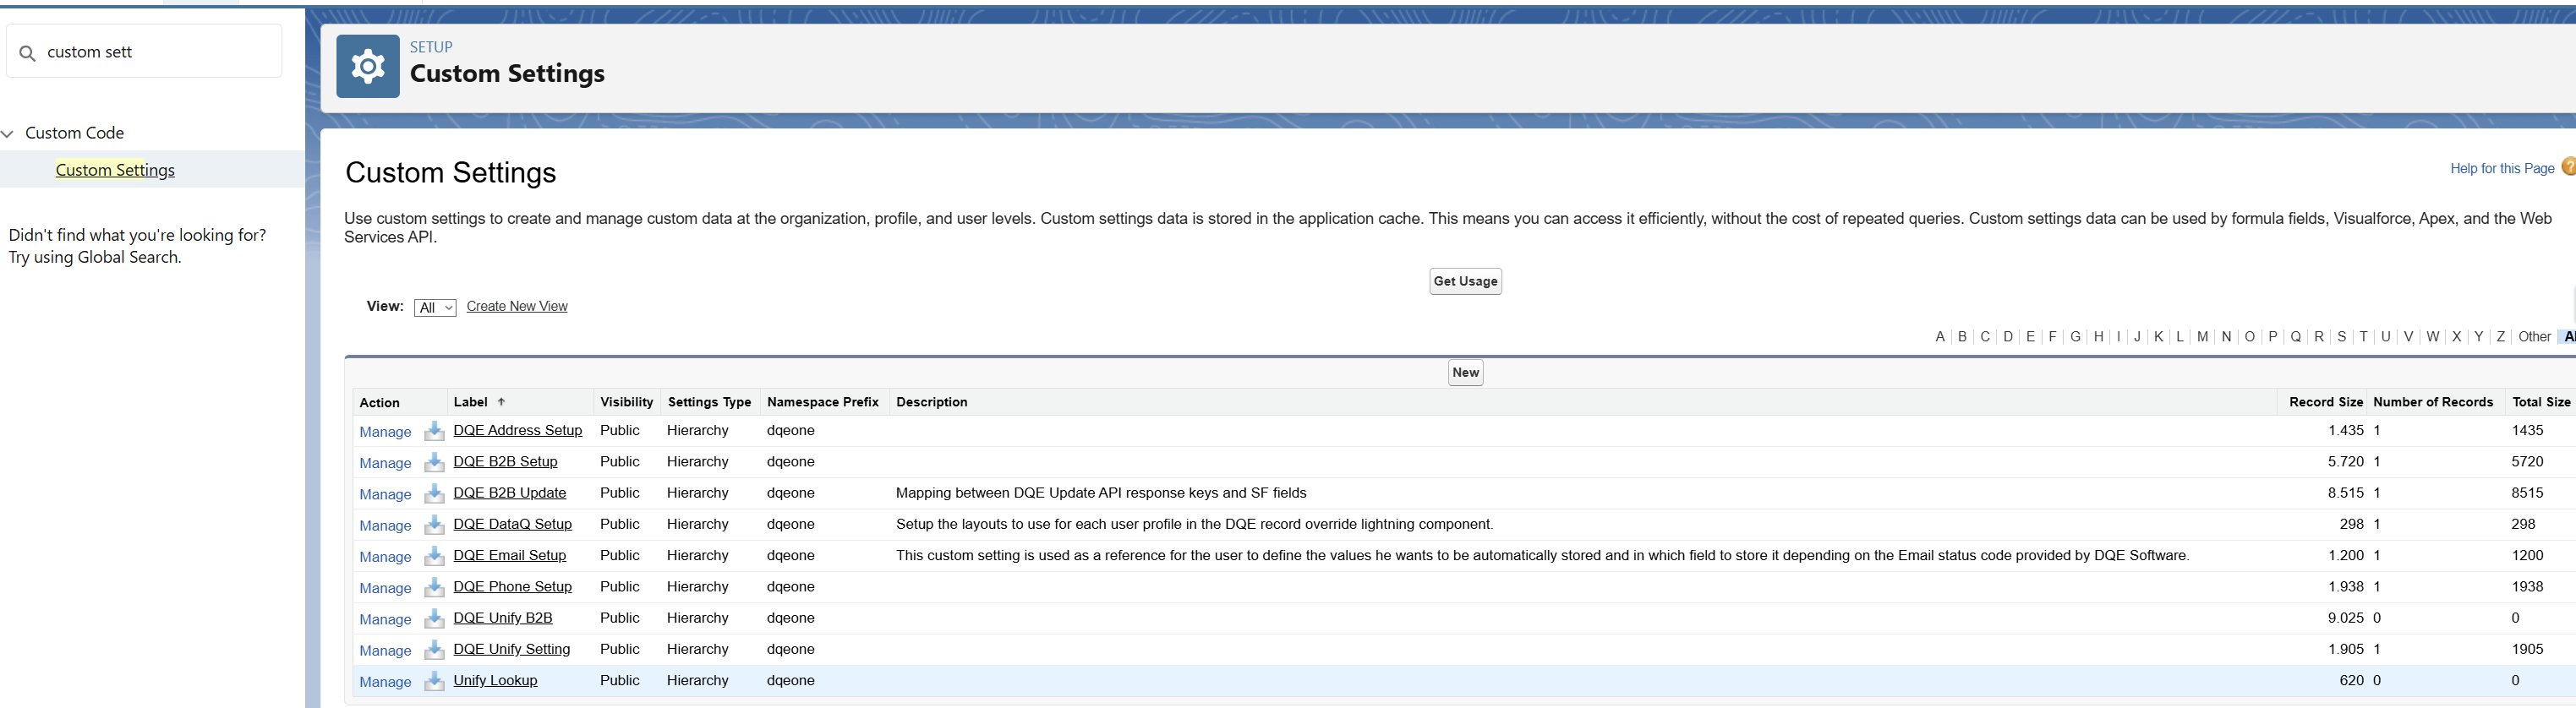
Task: Click download icon in DQE Phone Setup row
Action: click(434, 587)
